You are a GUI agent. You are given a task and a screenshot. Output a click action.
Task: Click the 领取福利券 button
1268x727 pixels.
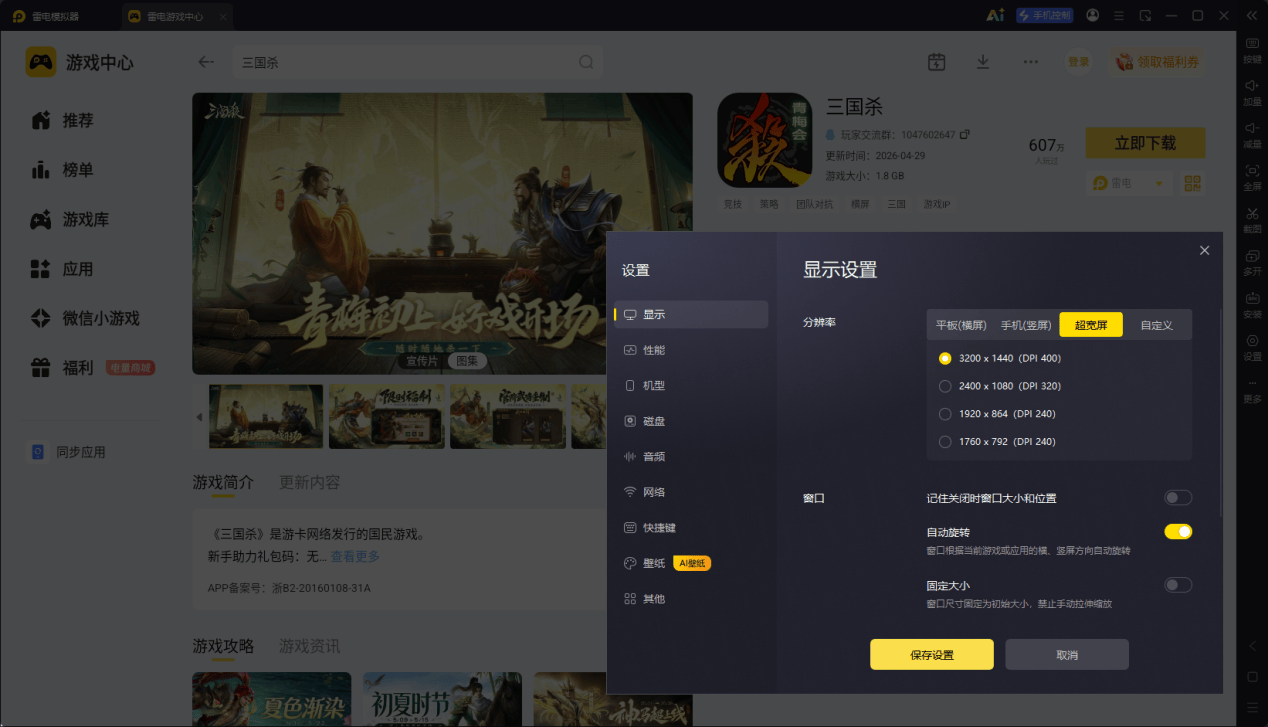[1156, 62]
